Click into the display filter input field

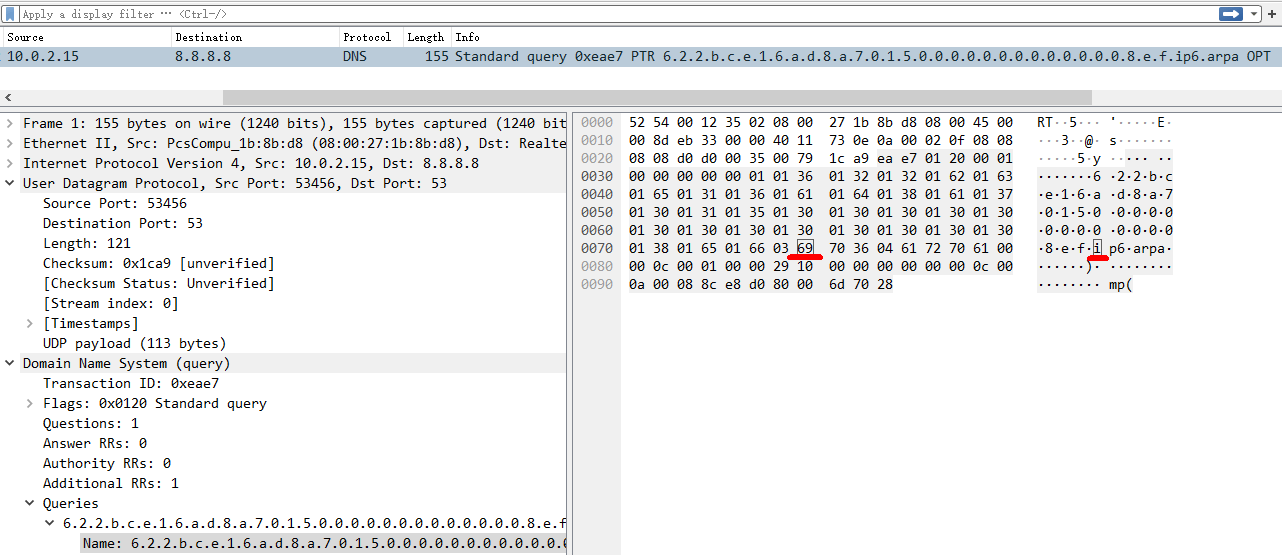pyautogui.click(x=600, y=14)
